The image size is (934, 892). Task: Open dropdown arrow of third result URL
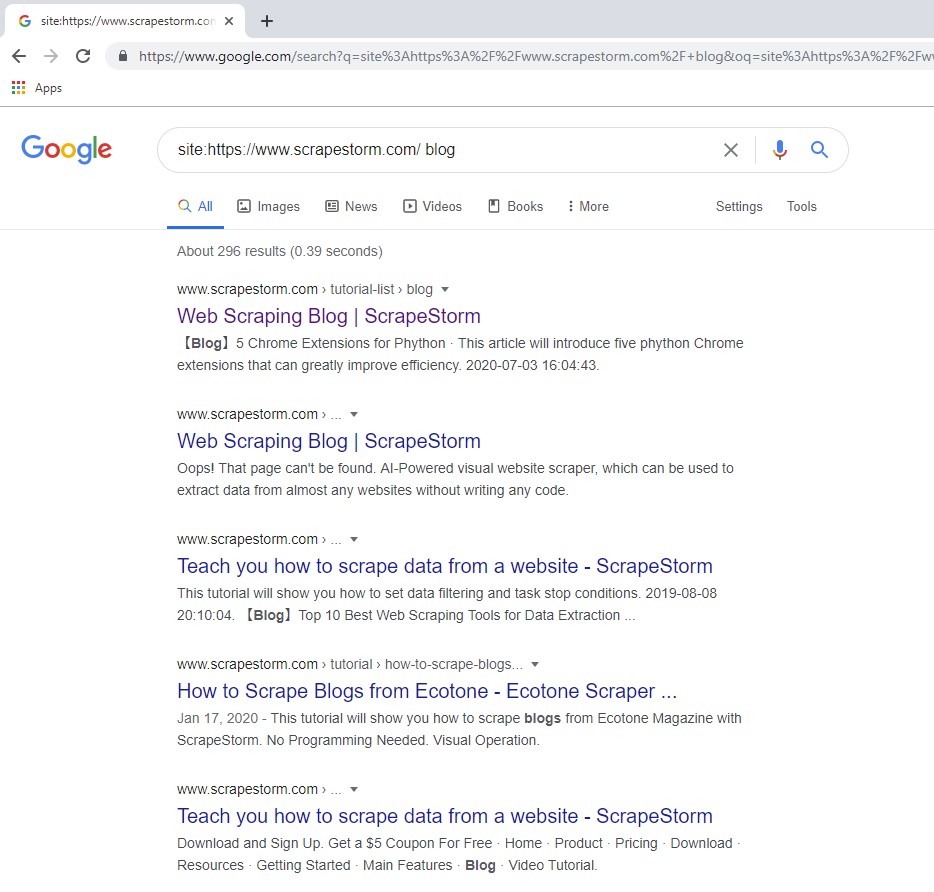[354, 540]
